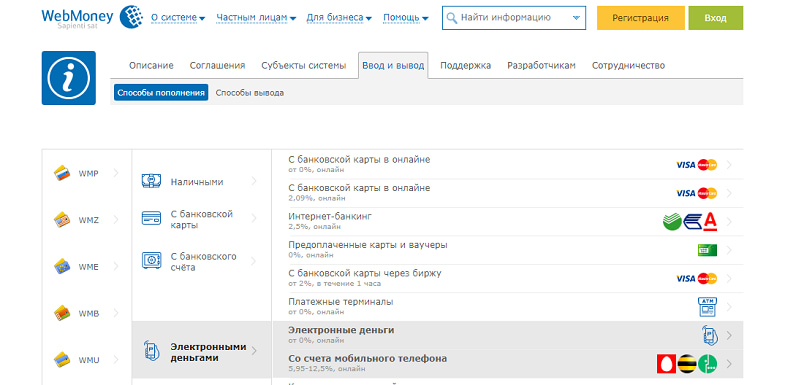Switch to the Поддержка tab
Screen dimensions: 785x385
coord(466,66)
